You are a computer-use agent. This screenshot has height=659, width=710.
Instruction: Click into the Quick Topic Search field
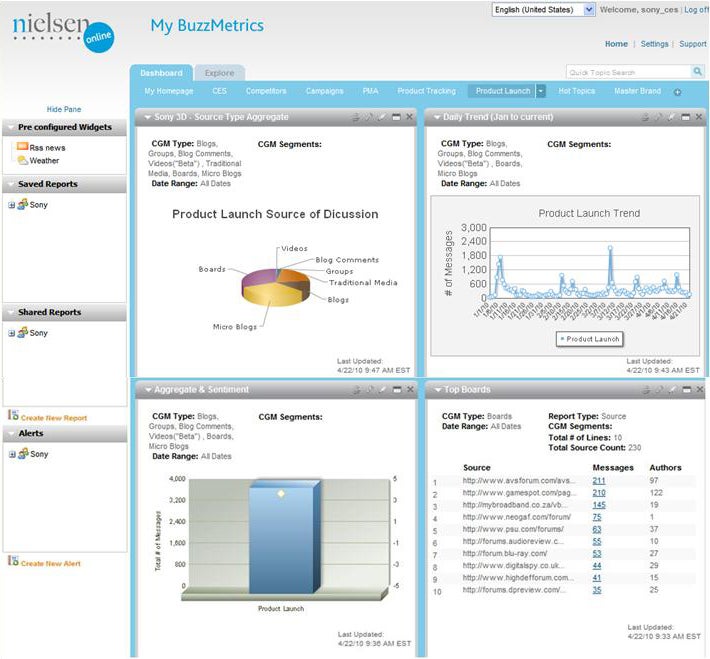[x=626, y=72]
